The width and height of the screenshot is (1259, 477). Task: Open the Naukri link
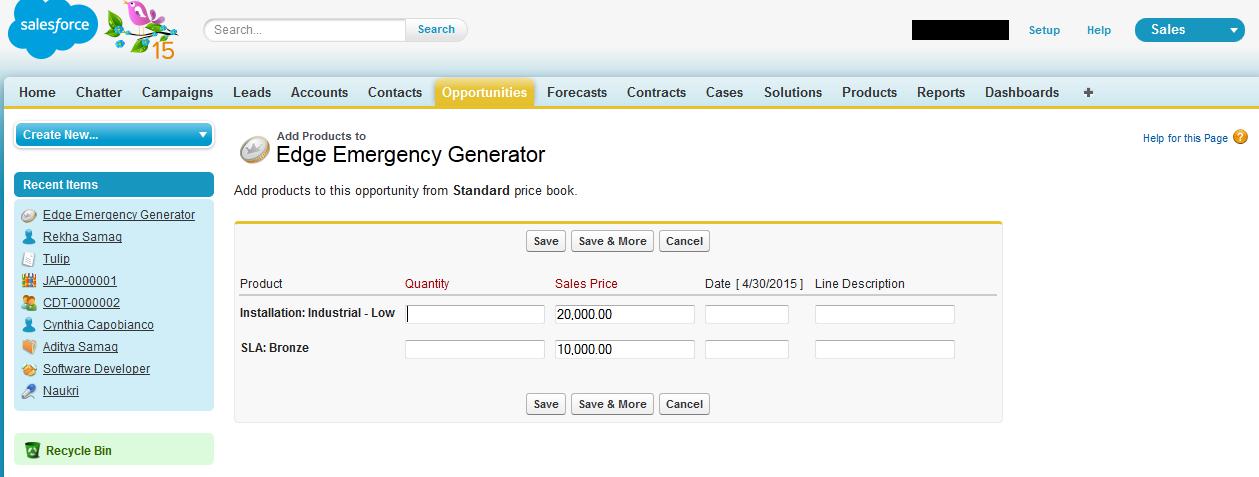61,391
